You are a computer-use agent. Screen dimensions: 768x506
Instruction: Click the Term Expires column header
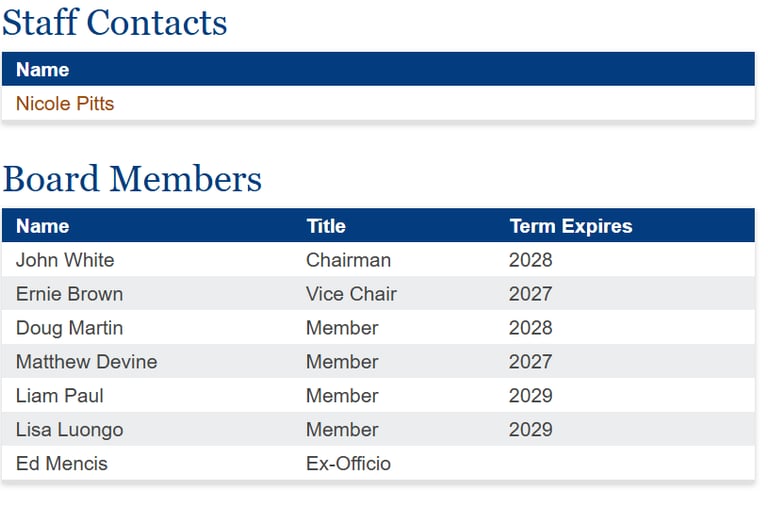point(571,226)
